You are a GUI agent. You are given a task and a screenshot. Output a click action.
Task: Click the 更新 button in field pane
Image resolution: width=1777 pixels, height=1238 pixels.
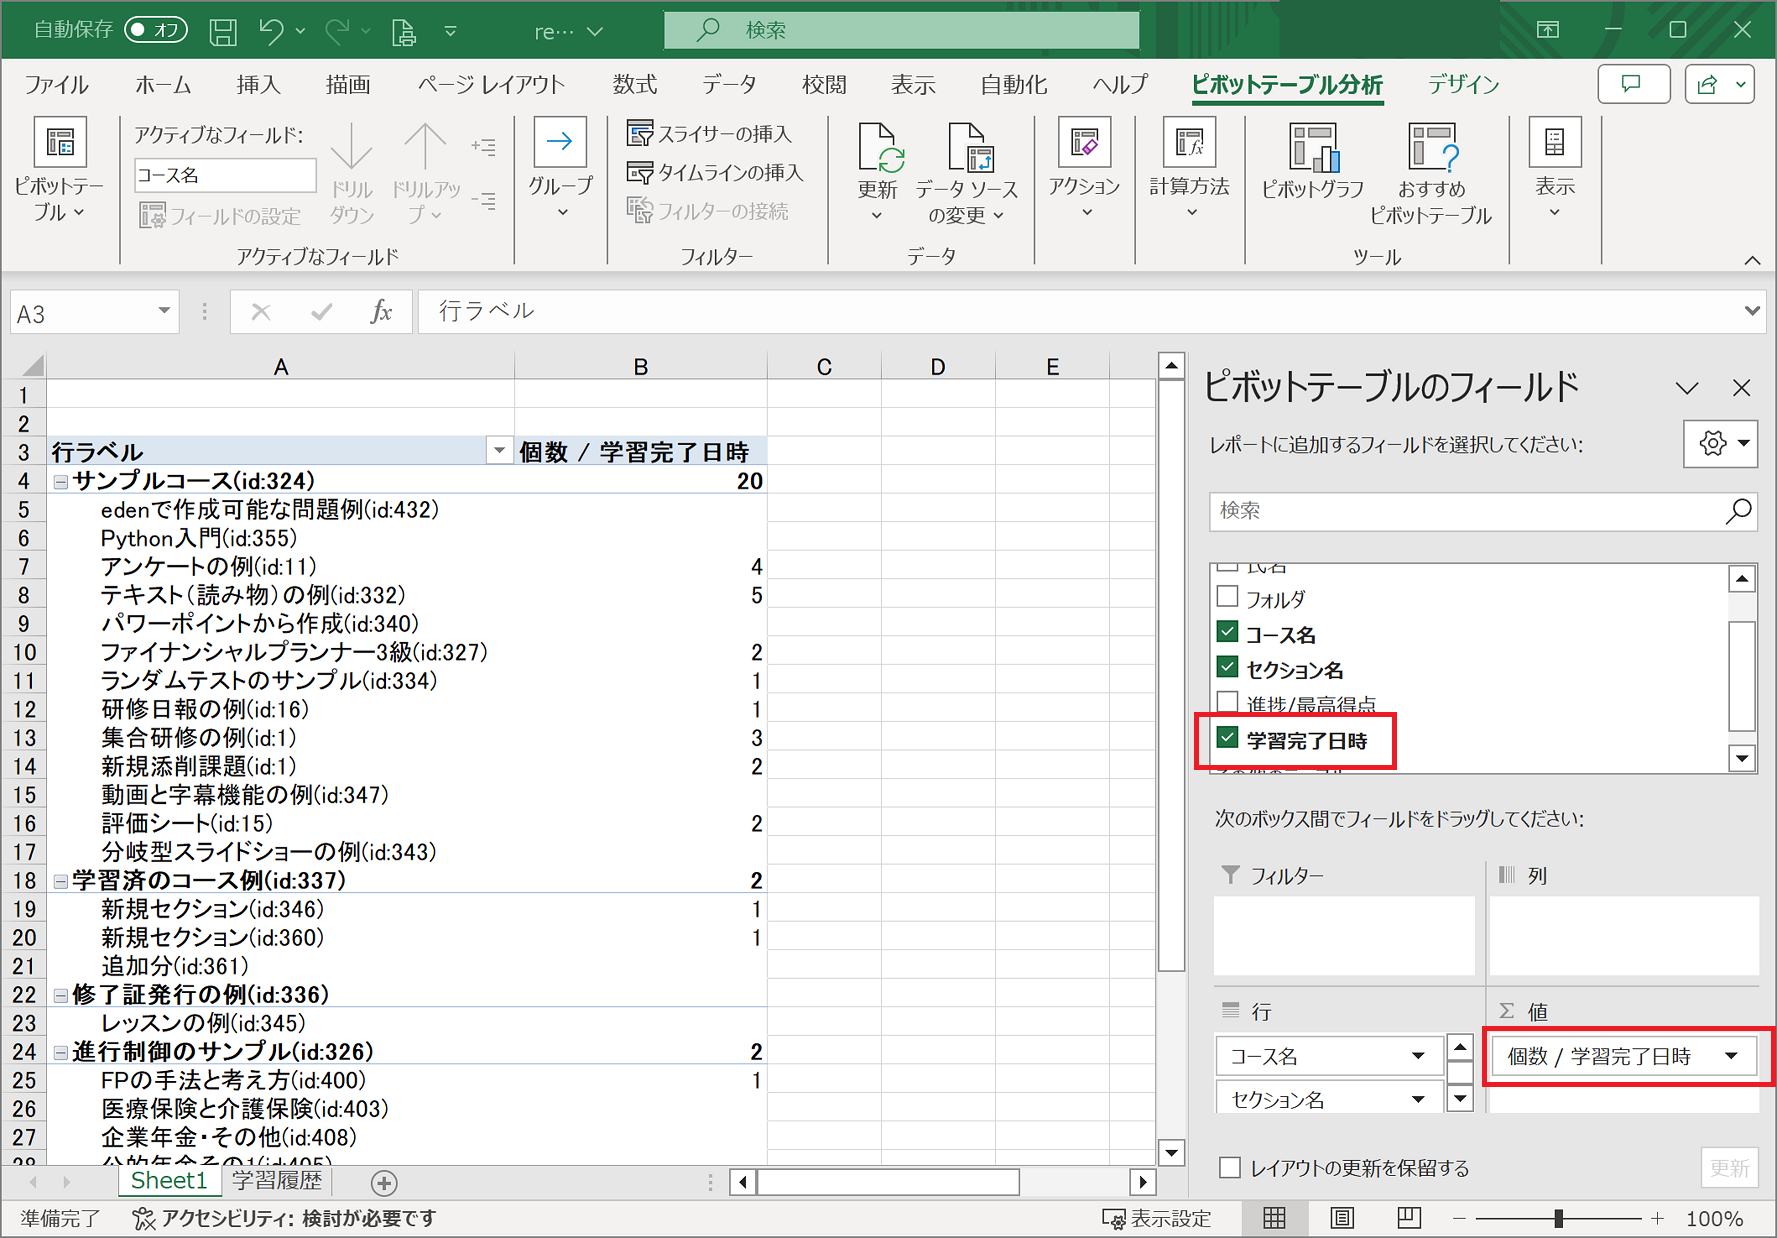coord(1729,1168)
